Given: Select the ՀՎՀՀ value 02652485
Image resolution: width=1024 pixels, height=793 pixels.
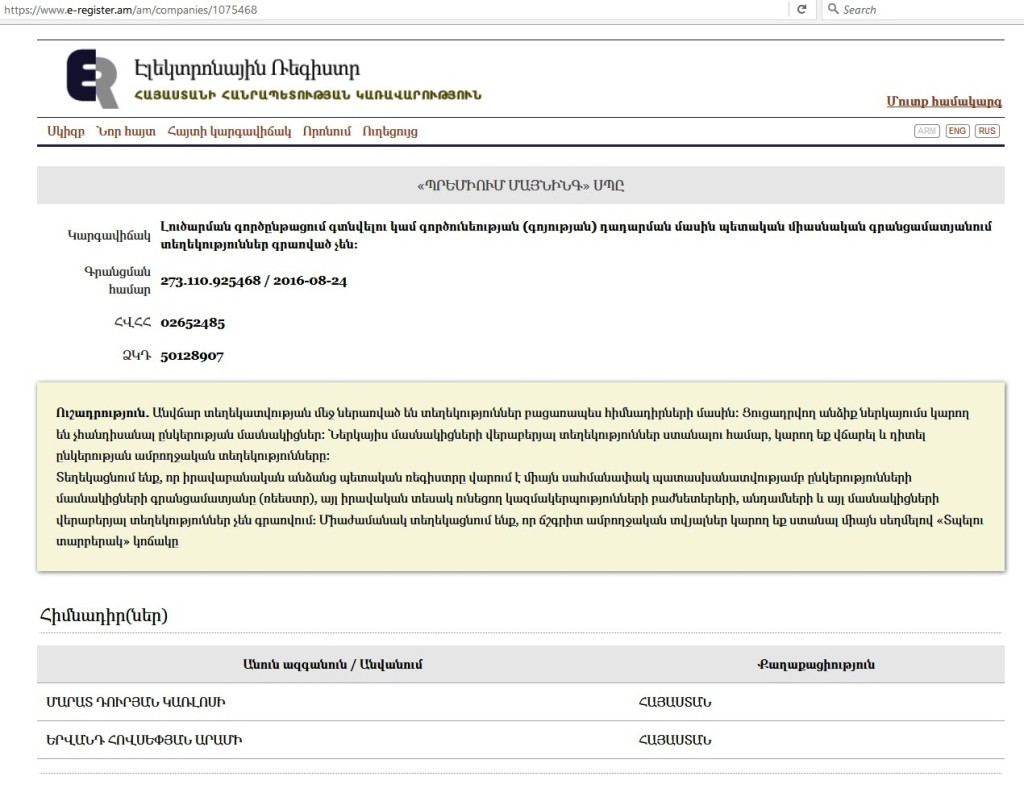Looking at the screenshot, I should [193, 323].
